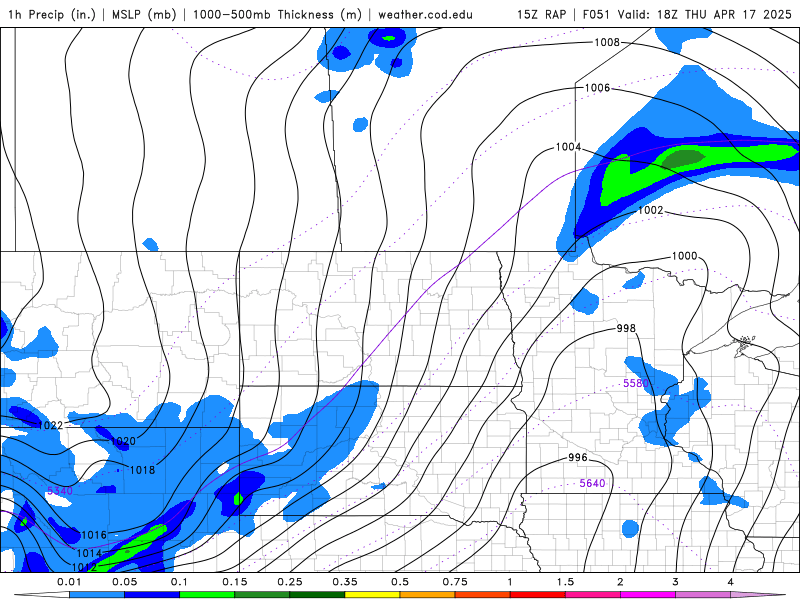This screenshot has width=800, height=600.
Task: Click the 1022 isobar label
Action: click(51, 425)
